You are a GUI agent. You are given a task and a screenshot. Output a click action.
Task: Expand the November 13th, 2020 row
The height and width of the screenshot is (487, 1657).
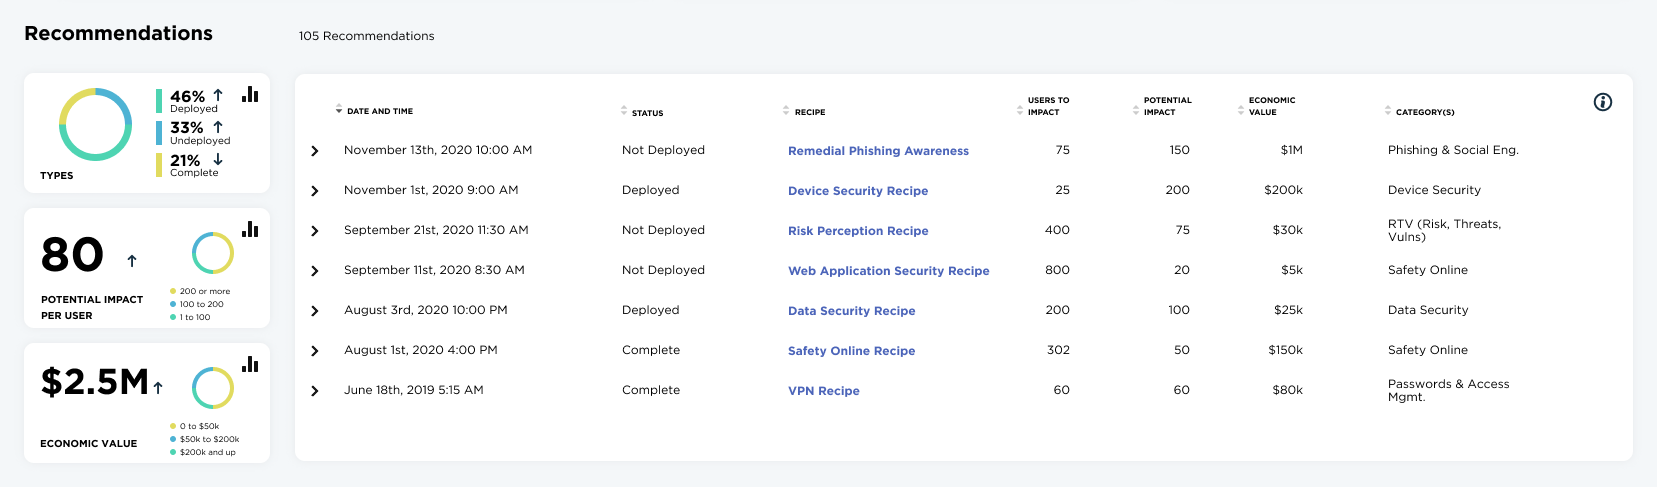coord(315,151)
